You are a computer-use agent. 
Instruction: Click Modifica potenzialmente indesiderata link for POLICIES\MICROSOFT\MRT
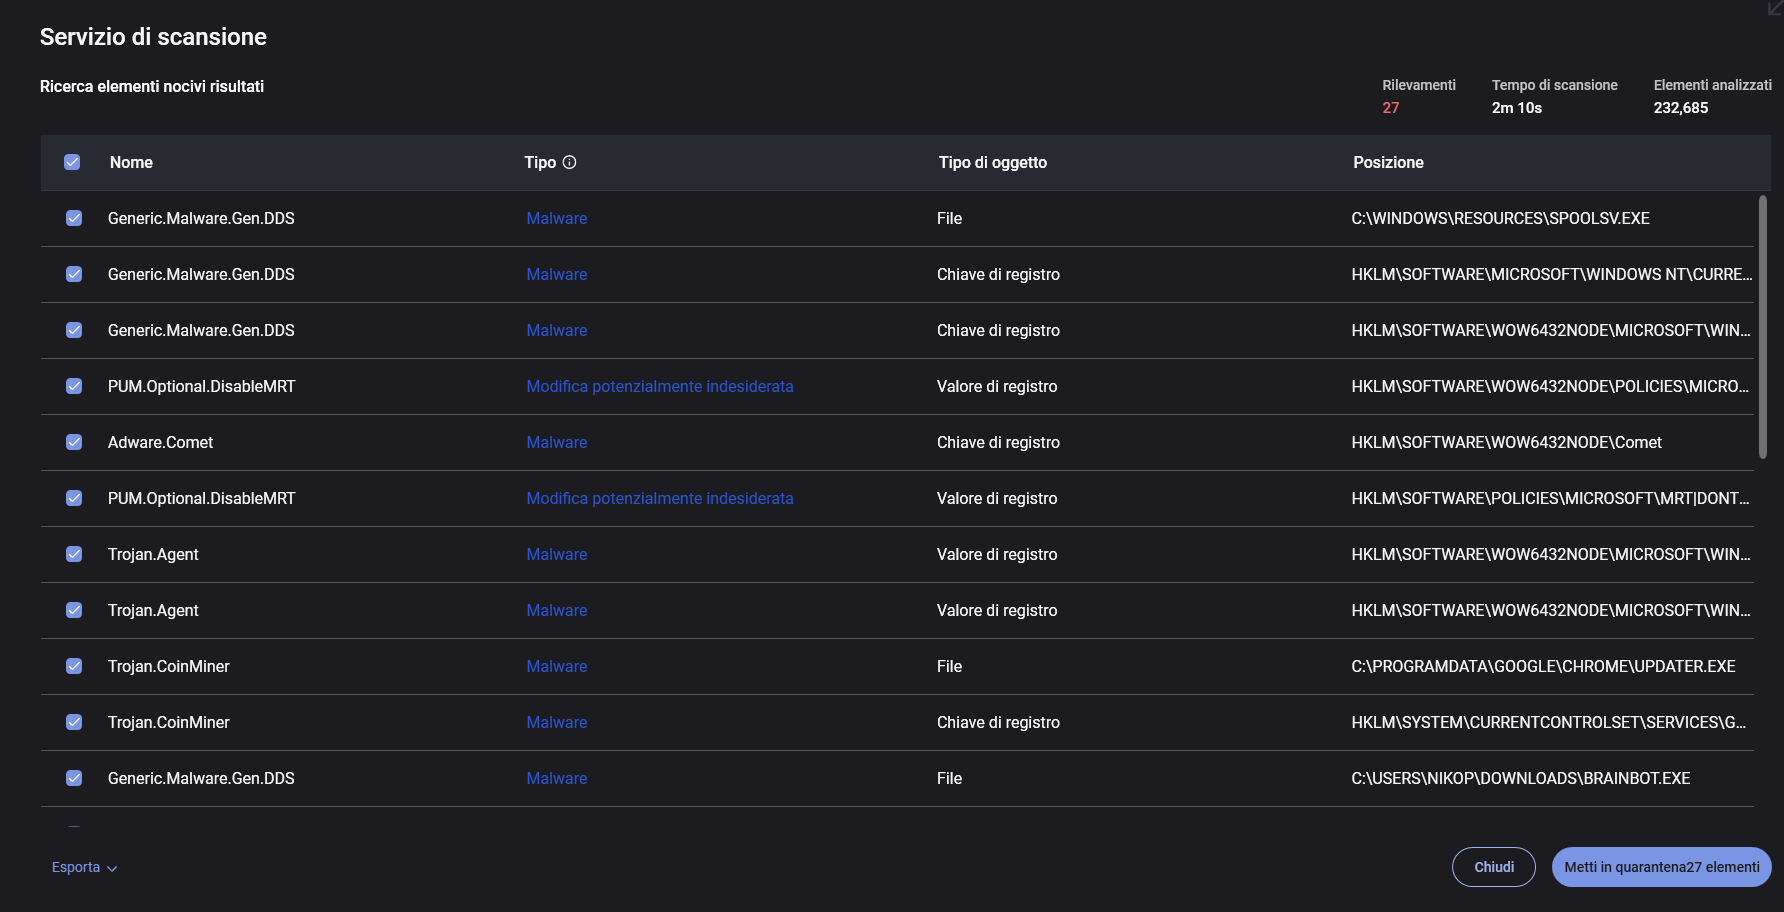(x=660, y=498)
